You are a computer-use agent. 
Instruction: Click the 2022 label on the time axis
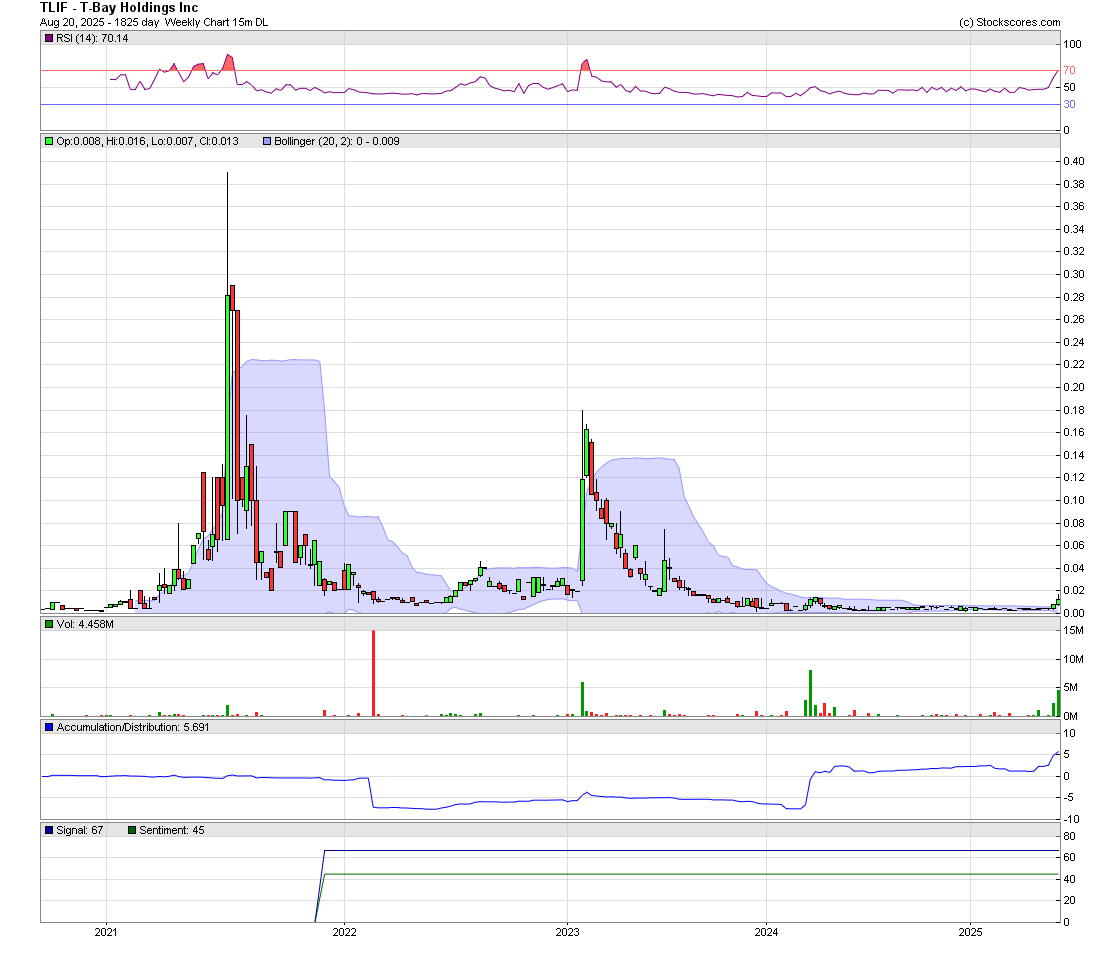pos(344,933)
